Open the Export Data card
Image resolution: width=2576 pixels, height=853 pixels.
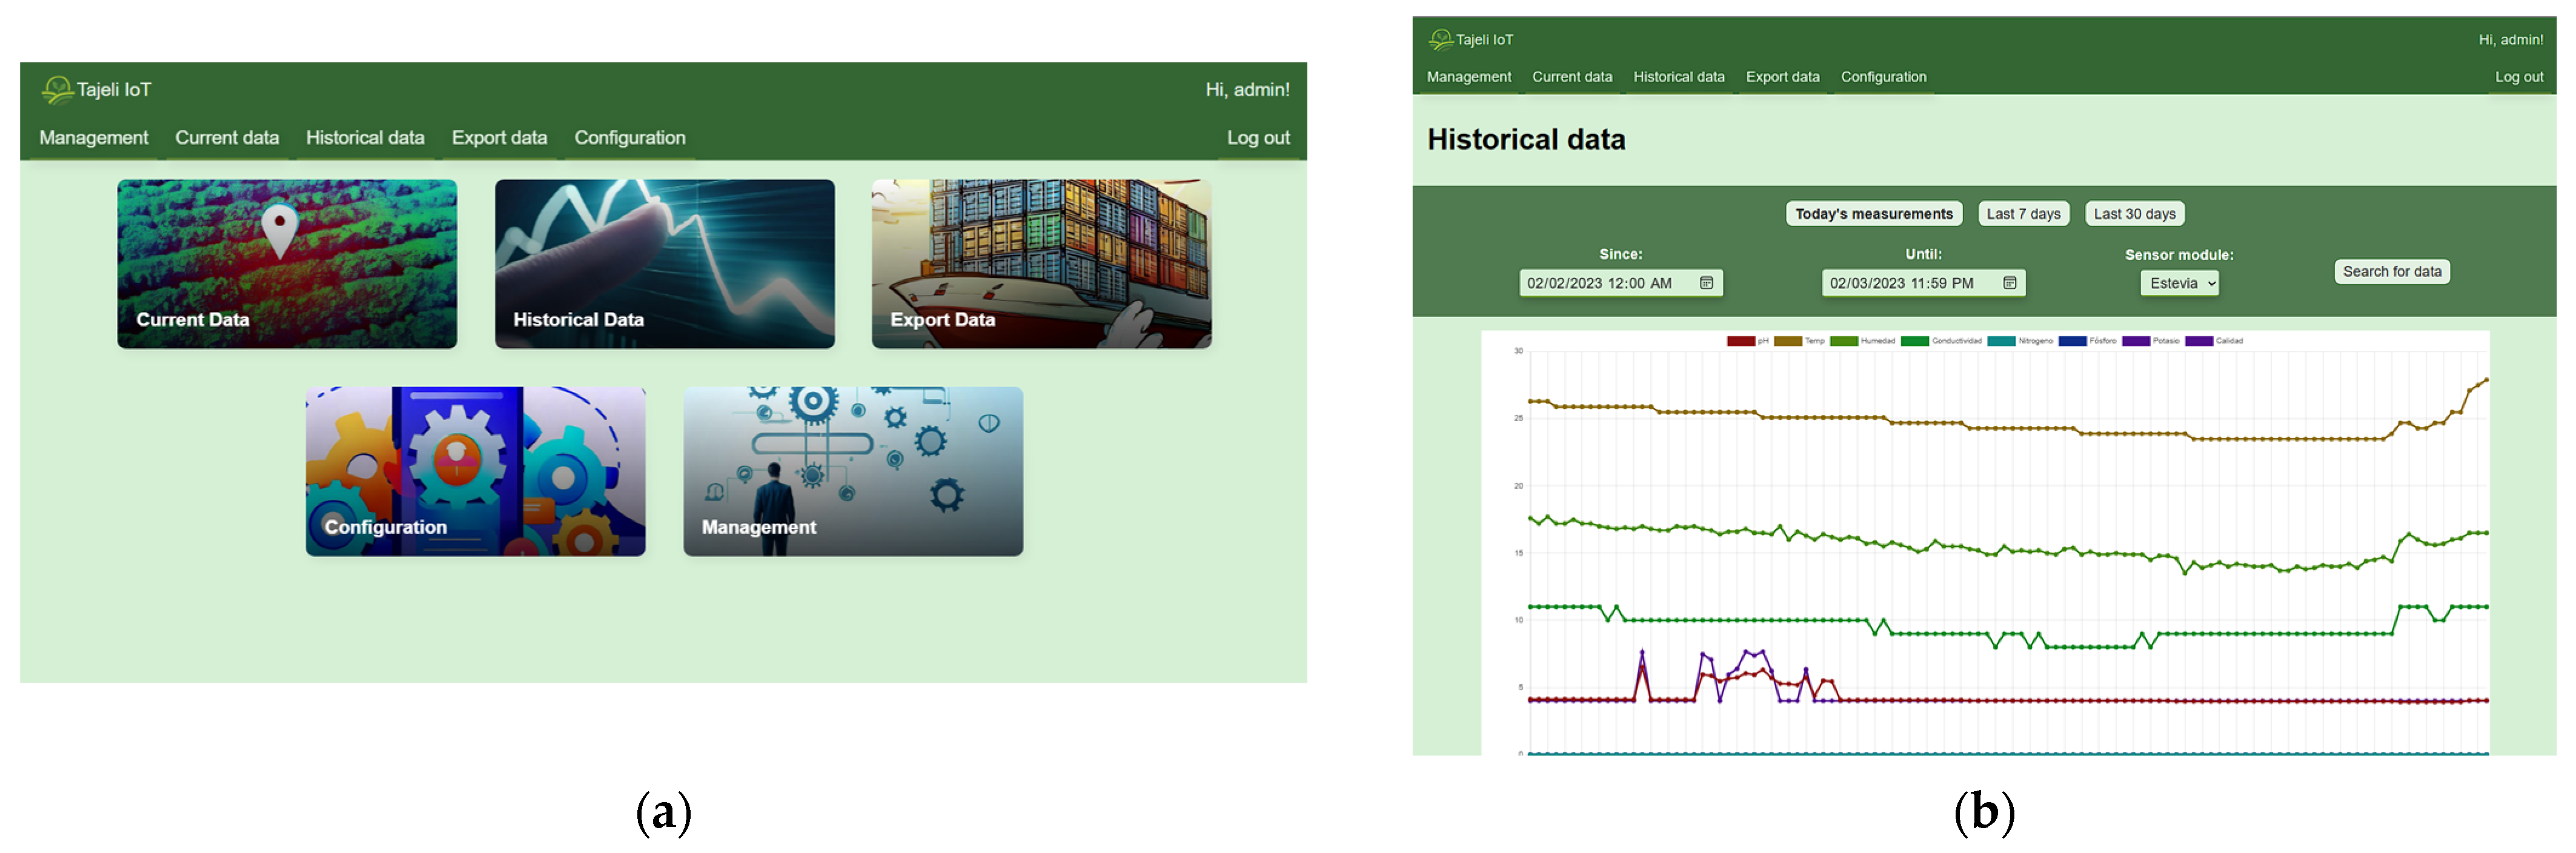click(1041, 264)
